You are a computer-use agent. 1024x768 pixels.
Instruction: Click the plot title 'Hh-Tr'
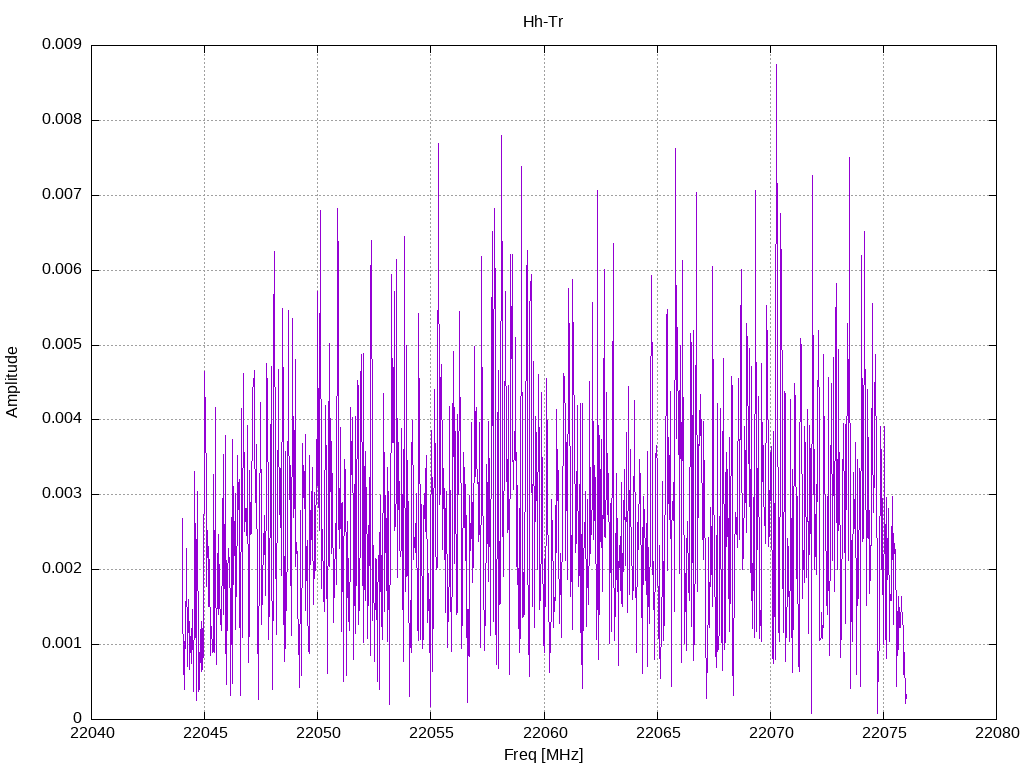(x=543, y=22)
